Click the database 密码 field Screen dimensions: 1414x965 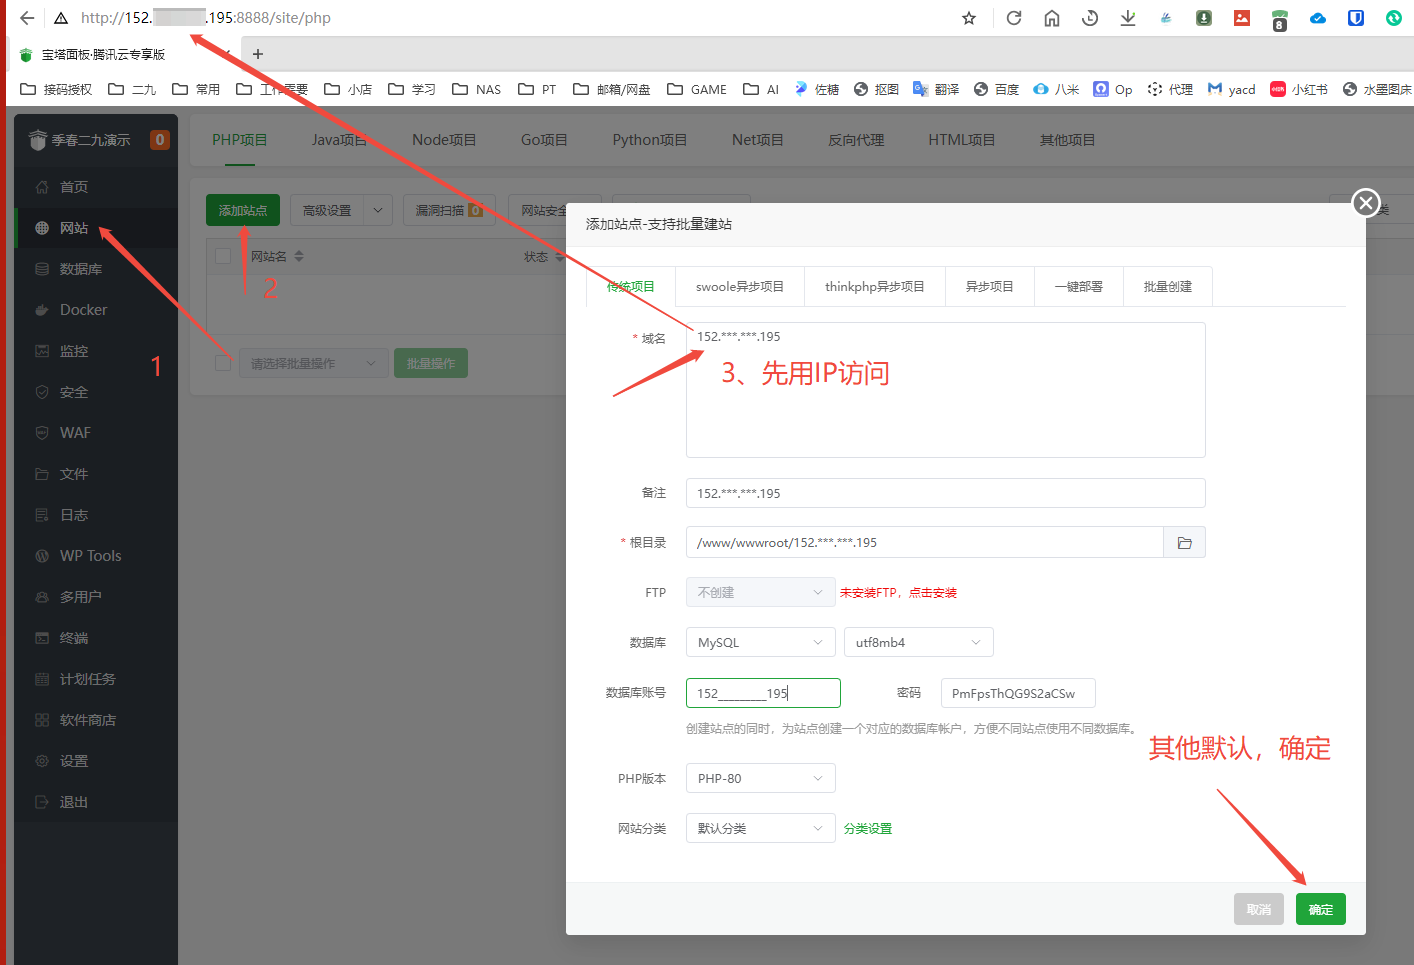1018,693
